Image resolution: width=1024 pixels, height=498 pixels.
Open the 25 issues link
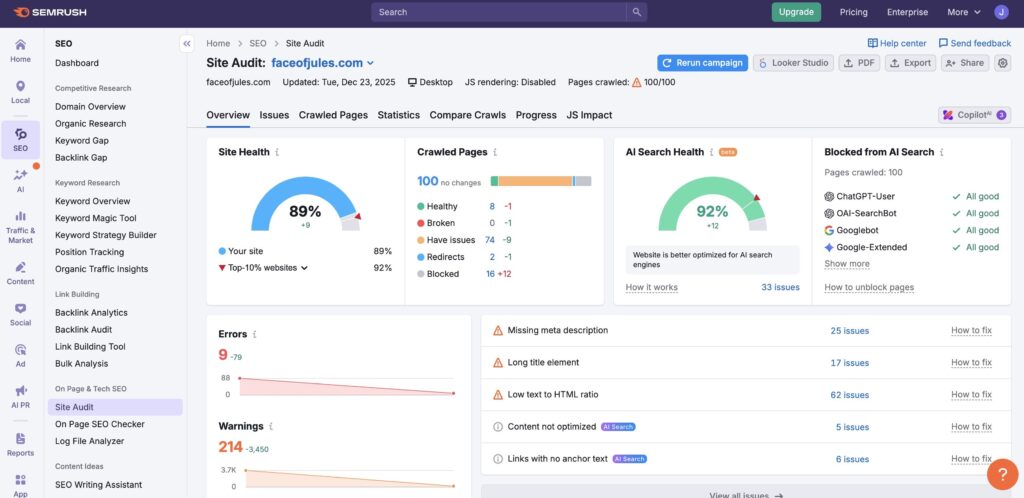tap(849, 331)
